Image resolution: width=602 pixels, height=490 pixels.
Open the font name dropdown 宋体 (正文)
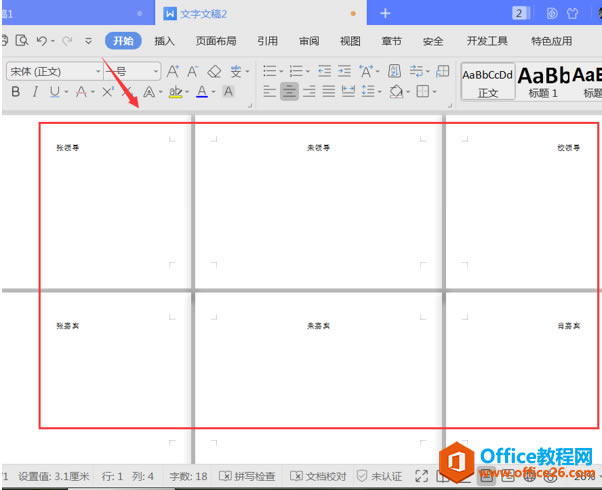click(55, 71)
